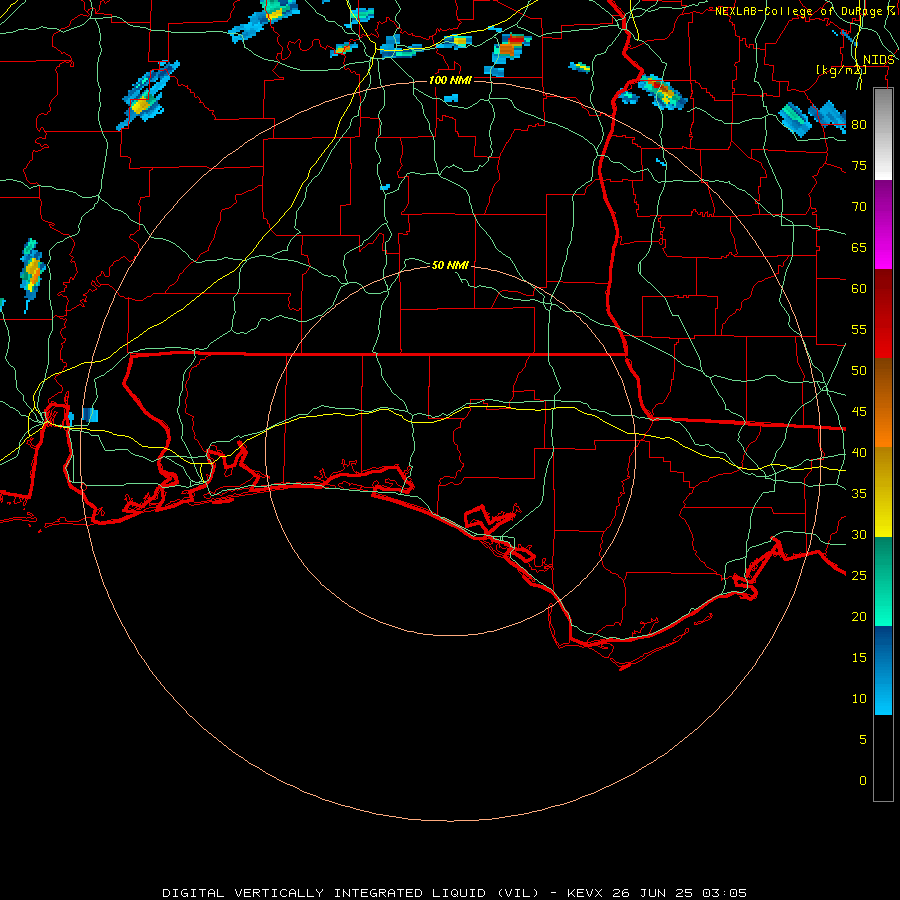
Task: Click the 50 NMI range ring label
Action: [x=450, y=265]
